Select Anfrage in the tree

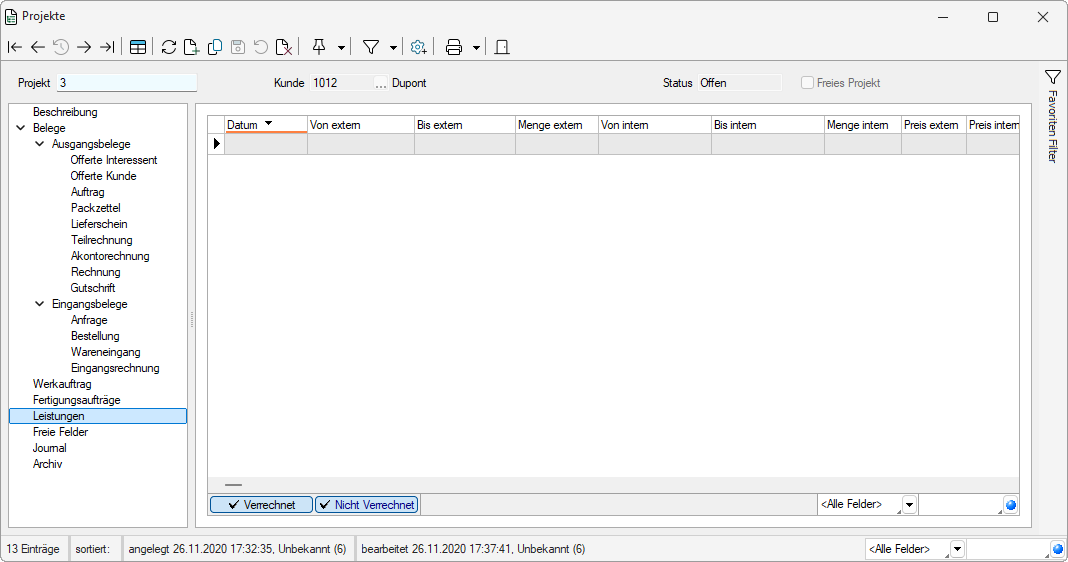tap(89, 320)
